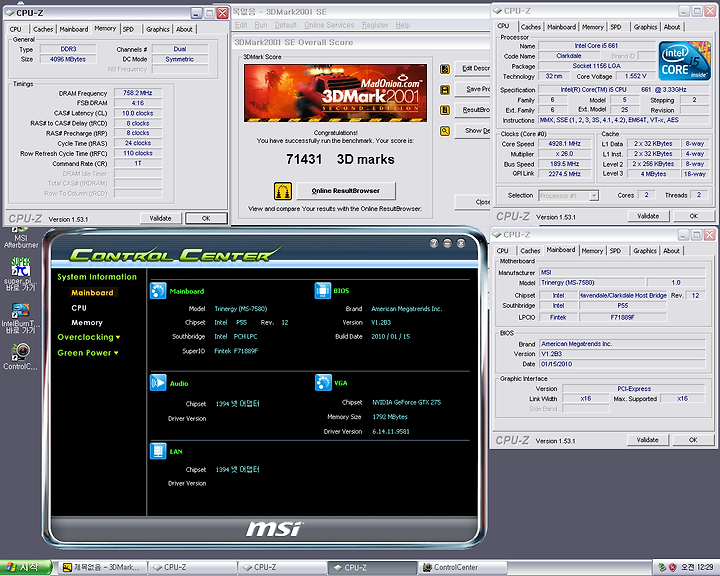Viewport: 720px width, 576px height.
Task: Open About tab in mainboard CPU-Z window
Action: (x=671, y=251)
